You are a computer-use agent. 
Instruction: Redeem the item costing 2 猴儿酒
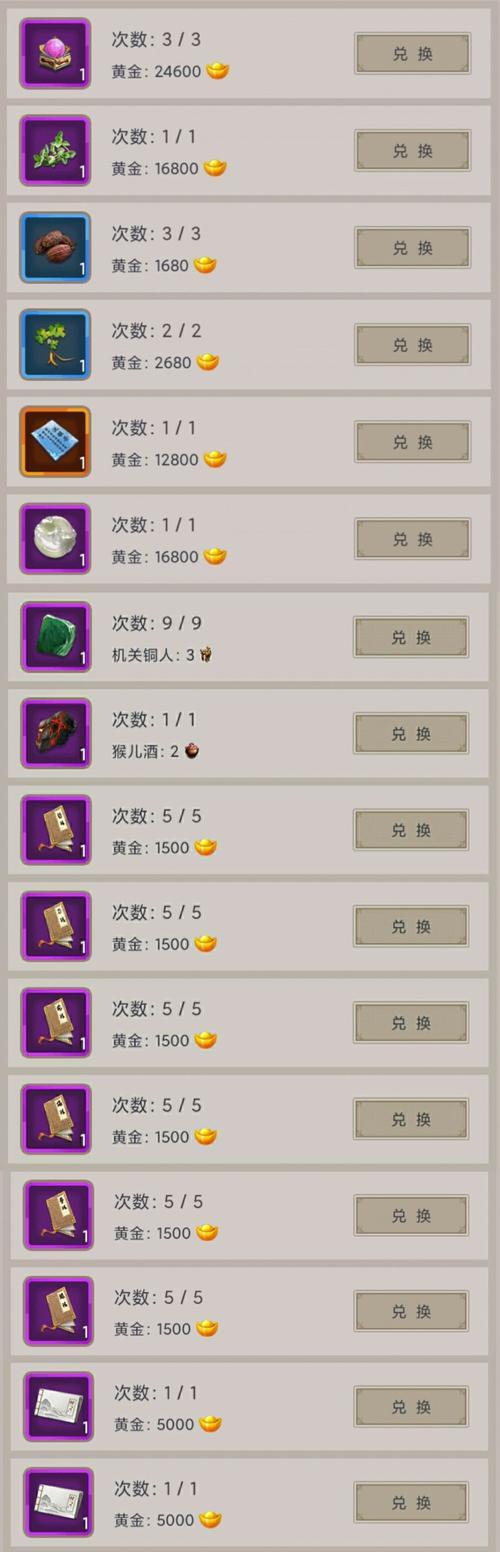pyautogui.click(x=411, y=734)
